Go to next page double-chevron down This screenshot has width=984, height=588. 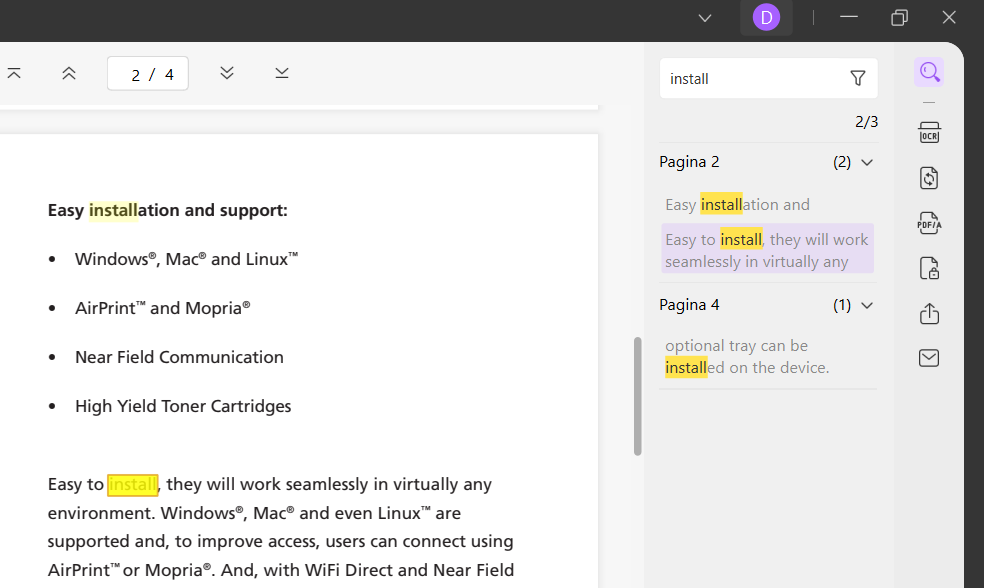point(227,73)
